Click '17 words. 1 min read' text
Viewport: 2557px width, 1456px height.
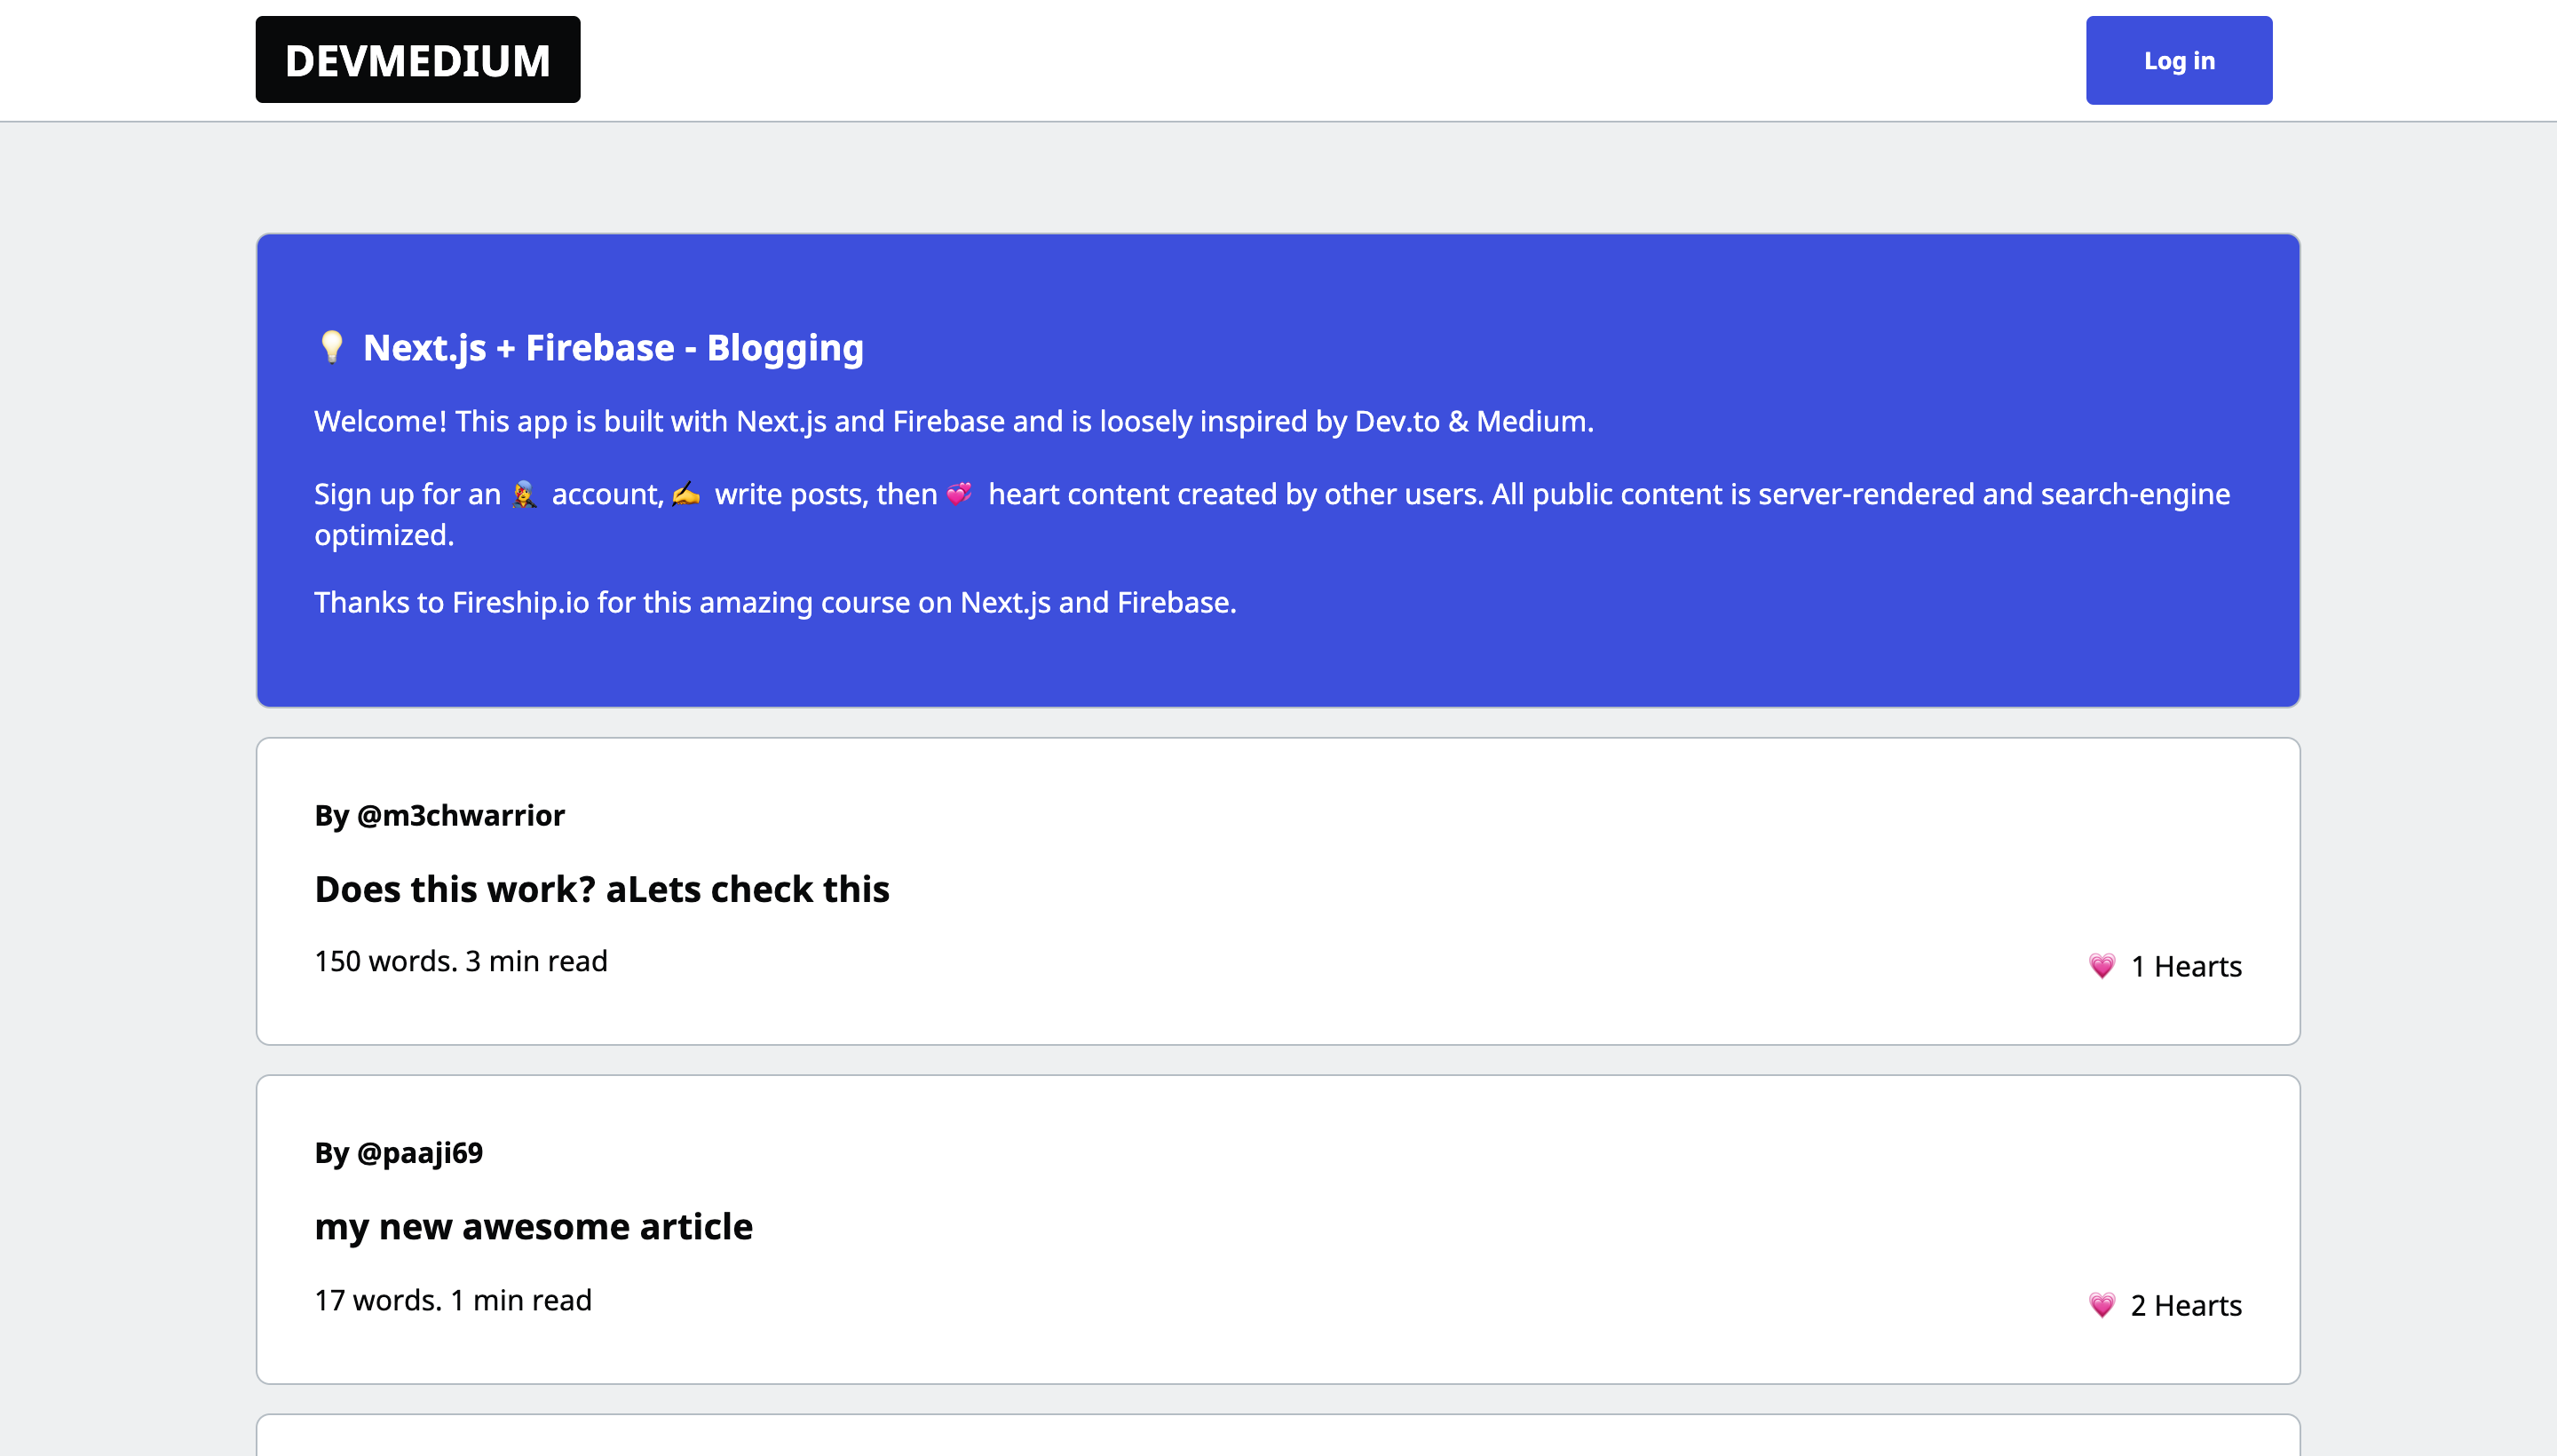(x=452, y=1300)
